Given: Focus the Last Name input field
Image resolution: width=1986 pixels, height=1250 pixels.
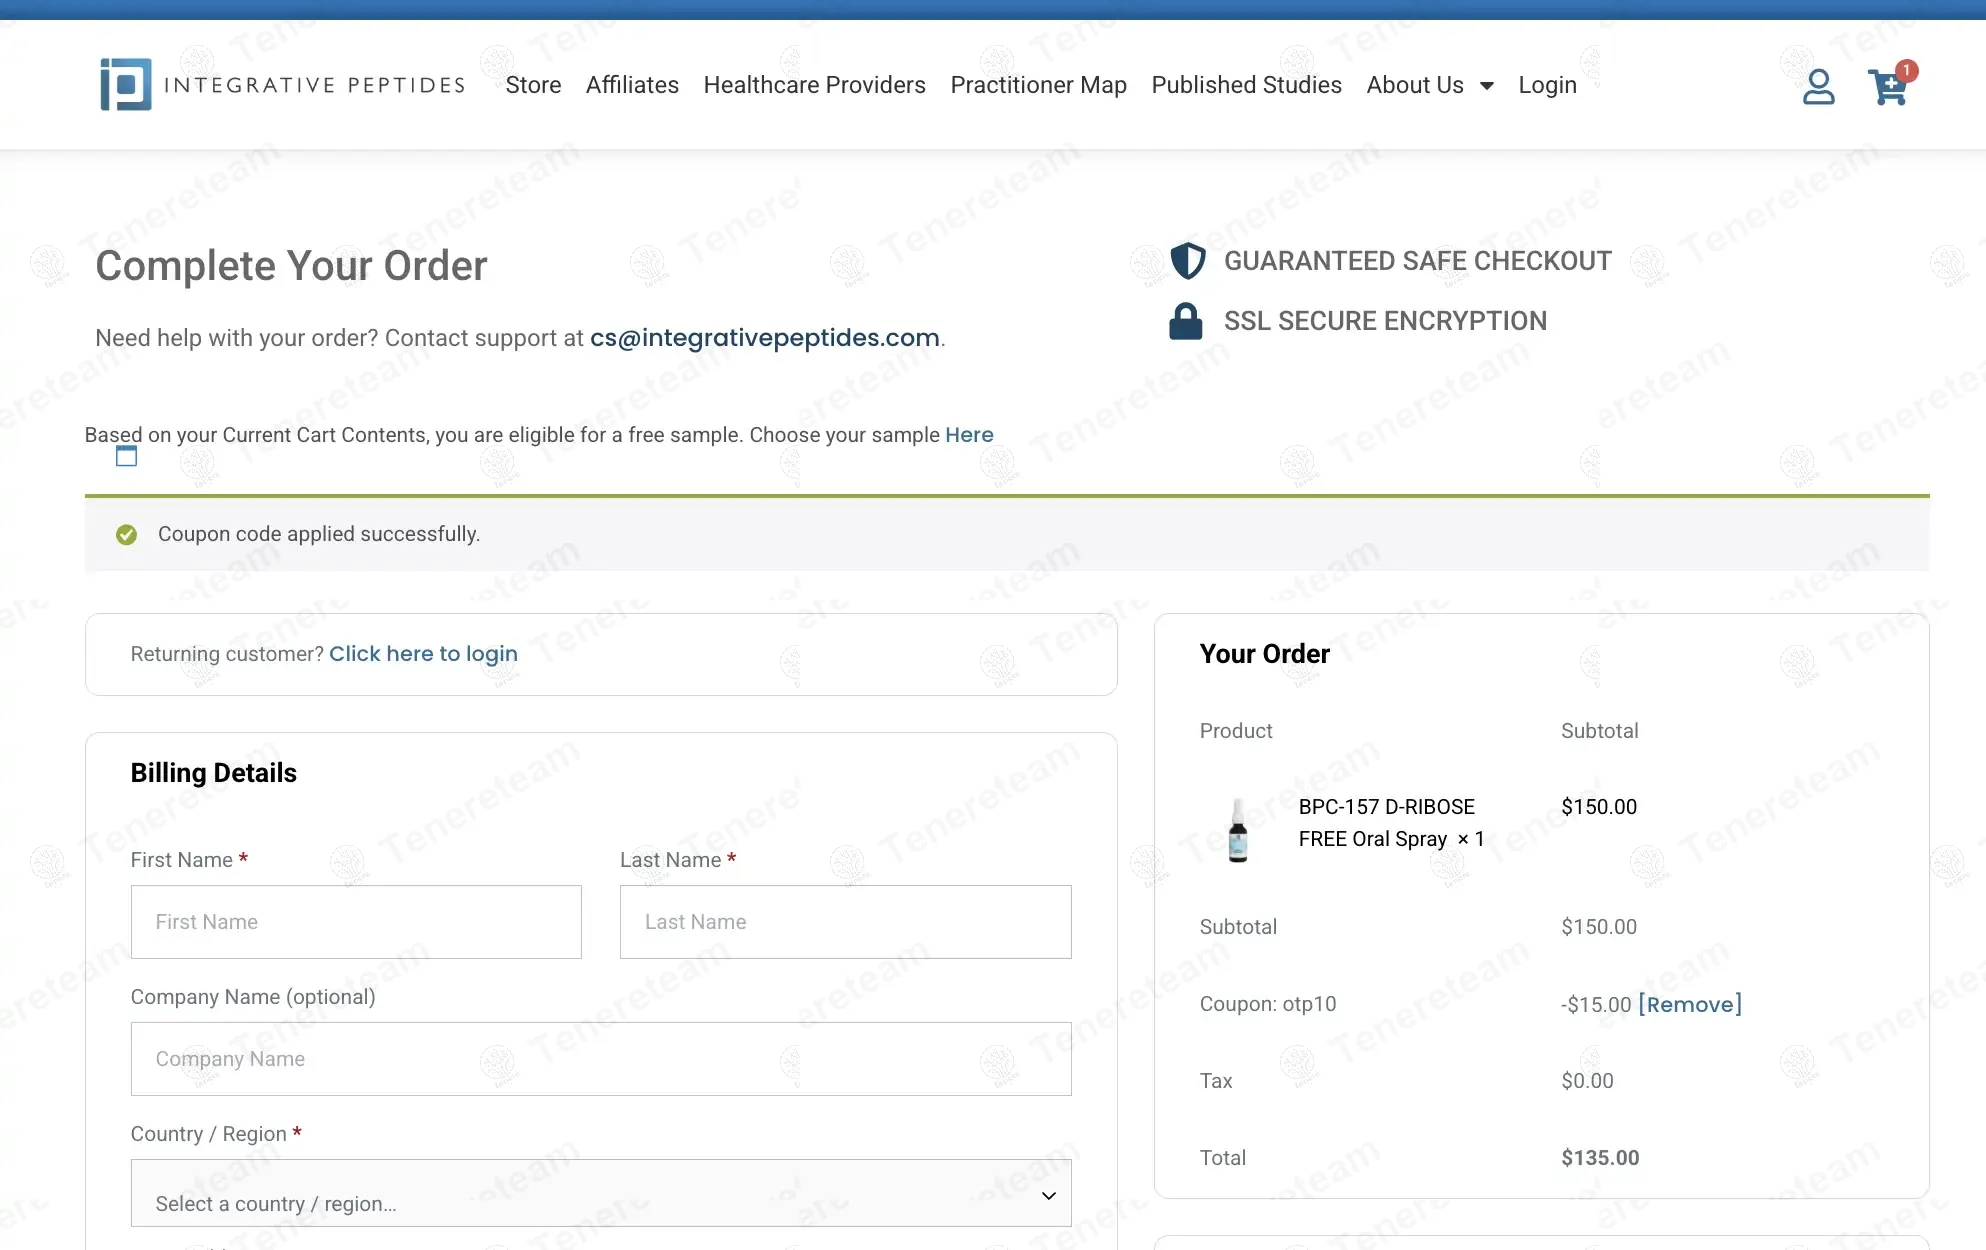Looking at the screenshot, I should (845, 922).
